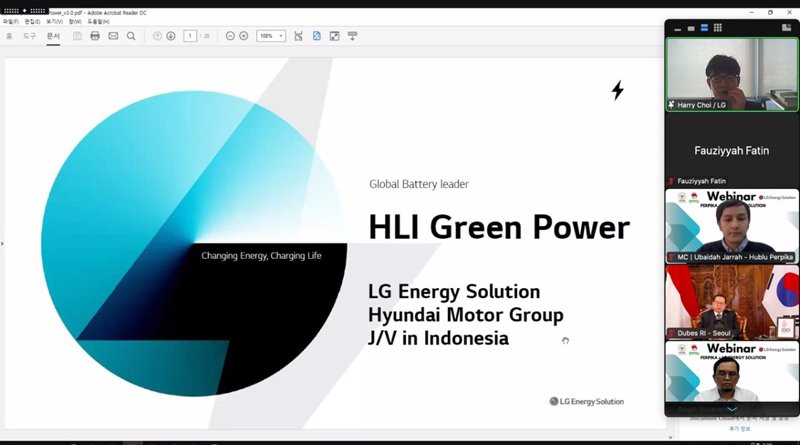Hide video thumbnails in Zoom panel
The width and height of the screenshot is (800, 445).
tap(678, 29)
